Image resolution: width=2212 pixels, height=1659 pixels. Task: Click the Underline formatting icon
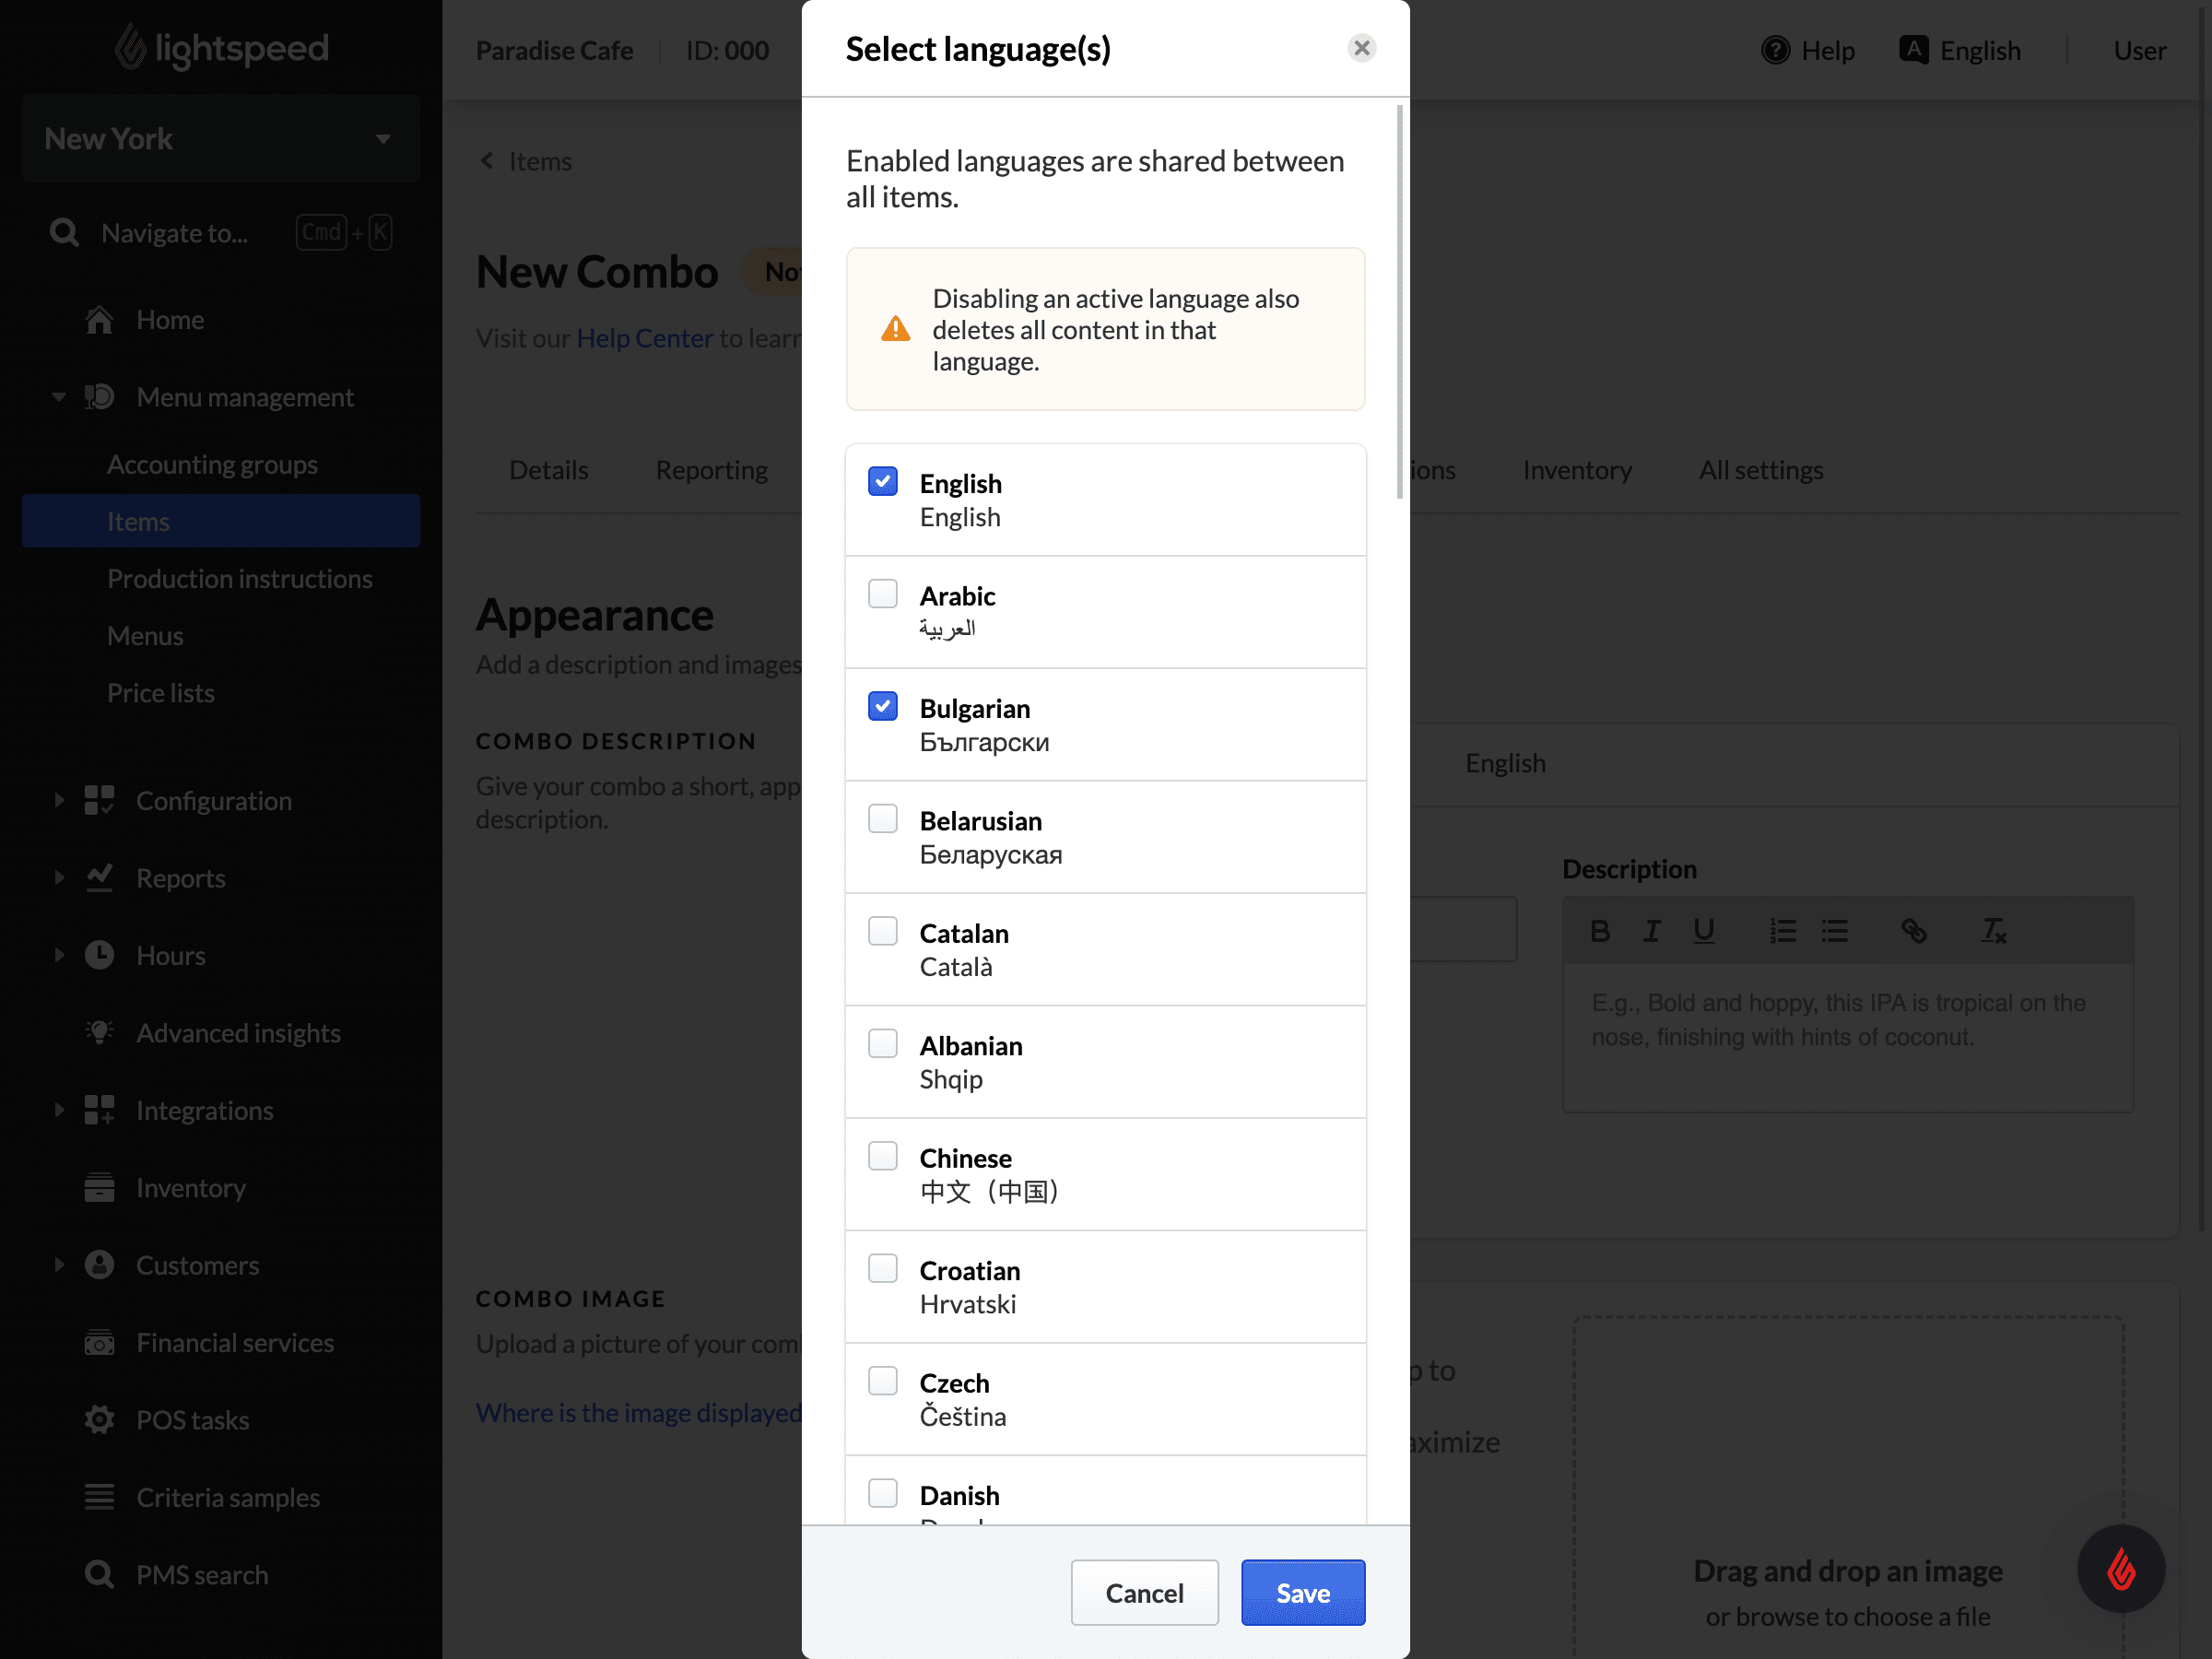point(1703,929)
